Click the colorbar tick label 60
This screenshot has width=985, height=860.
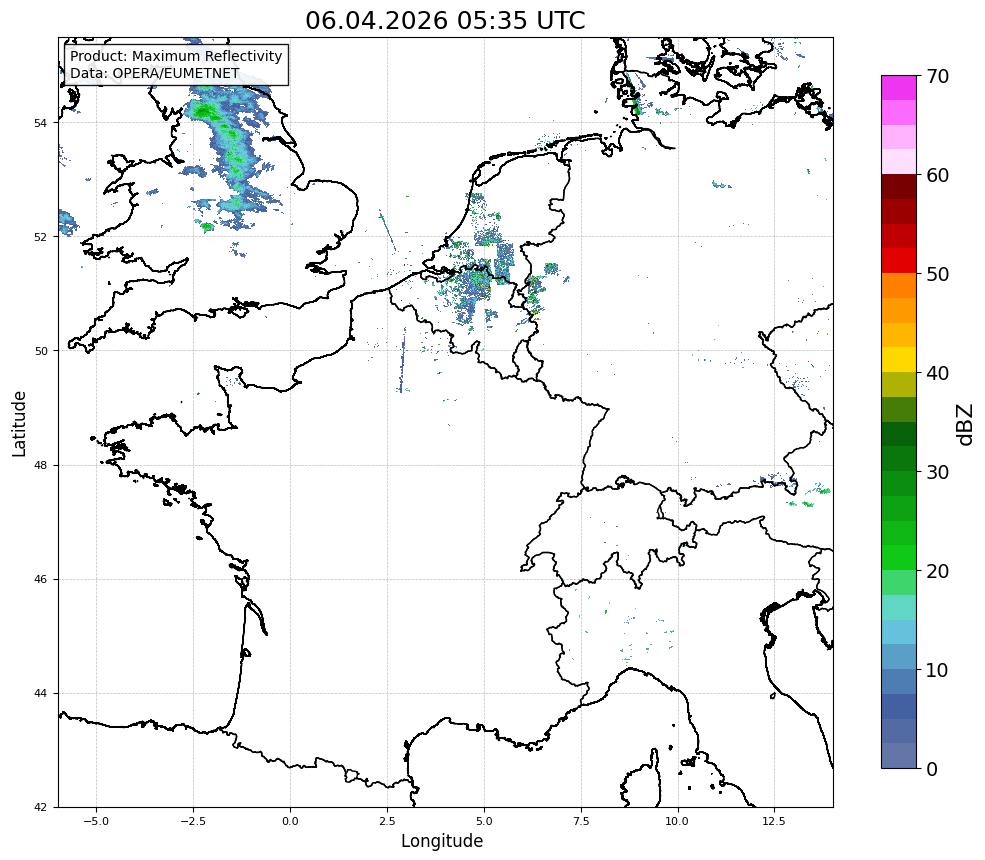[x=937, y=175]
